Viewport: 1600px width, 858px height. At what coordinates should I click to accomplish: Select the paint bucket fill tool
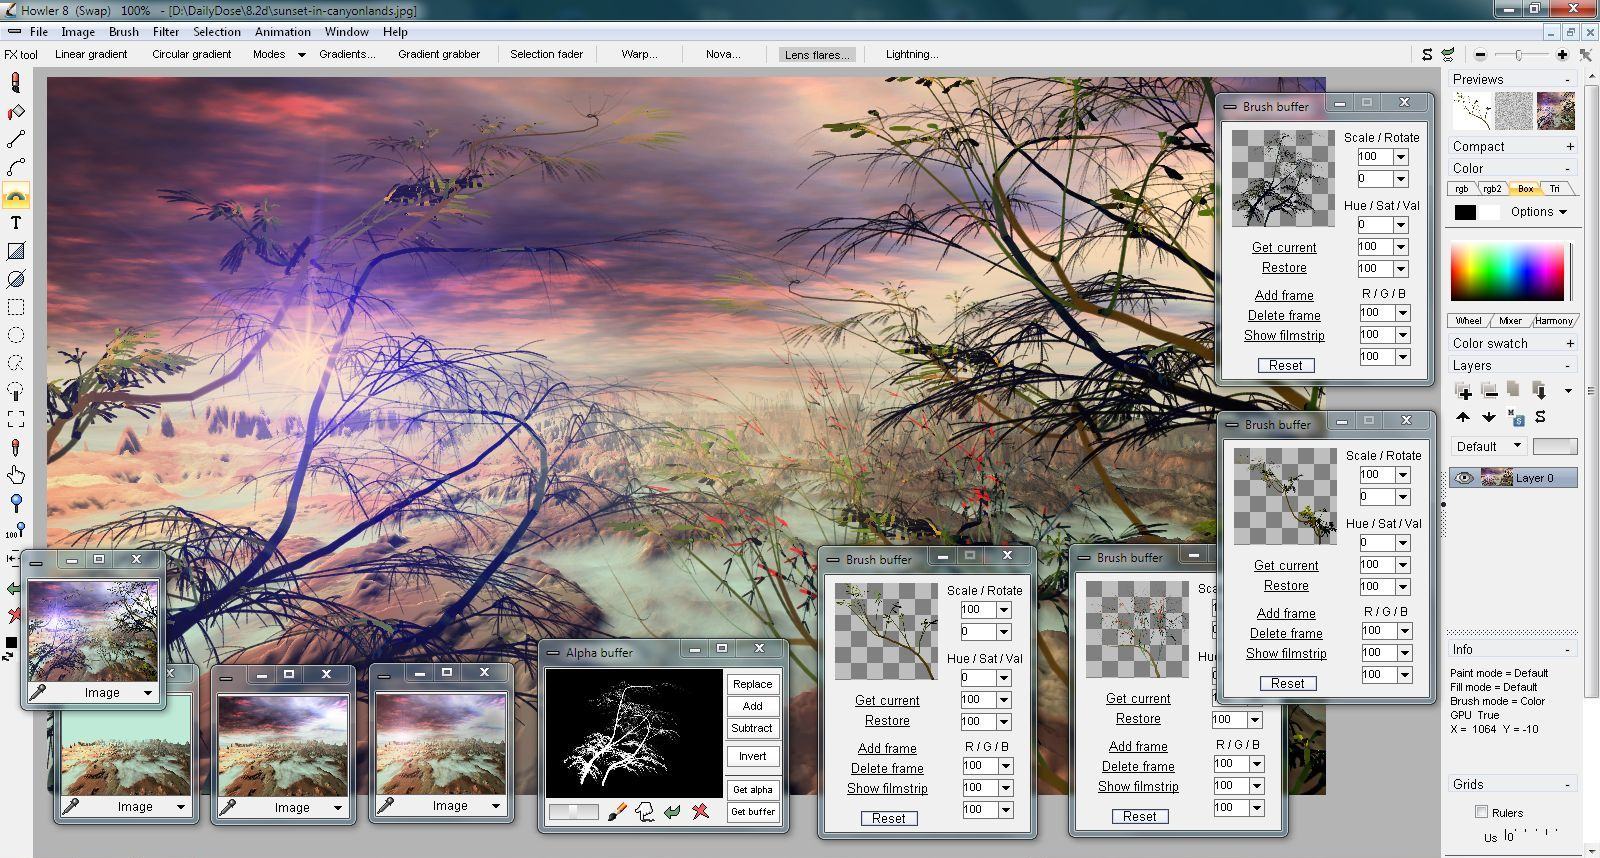pos(16,112)
